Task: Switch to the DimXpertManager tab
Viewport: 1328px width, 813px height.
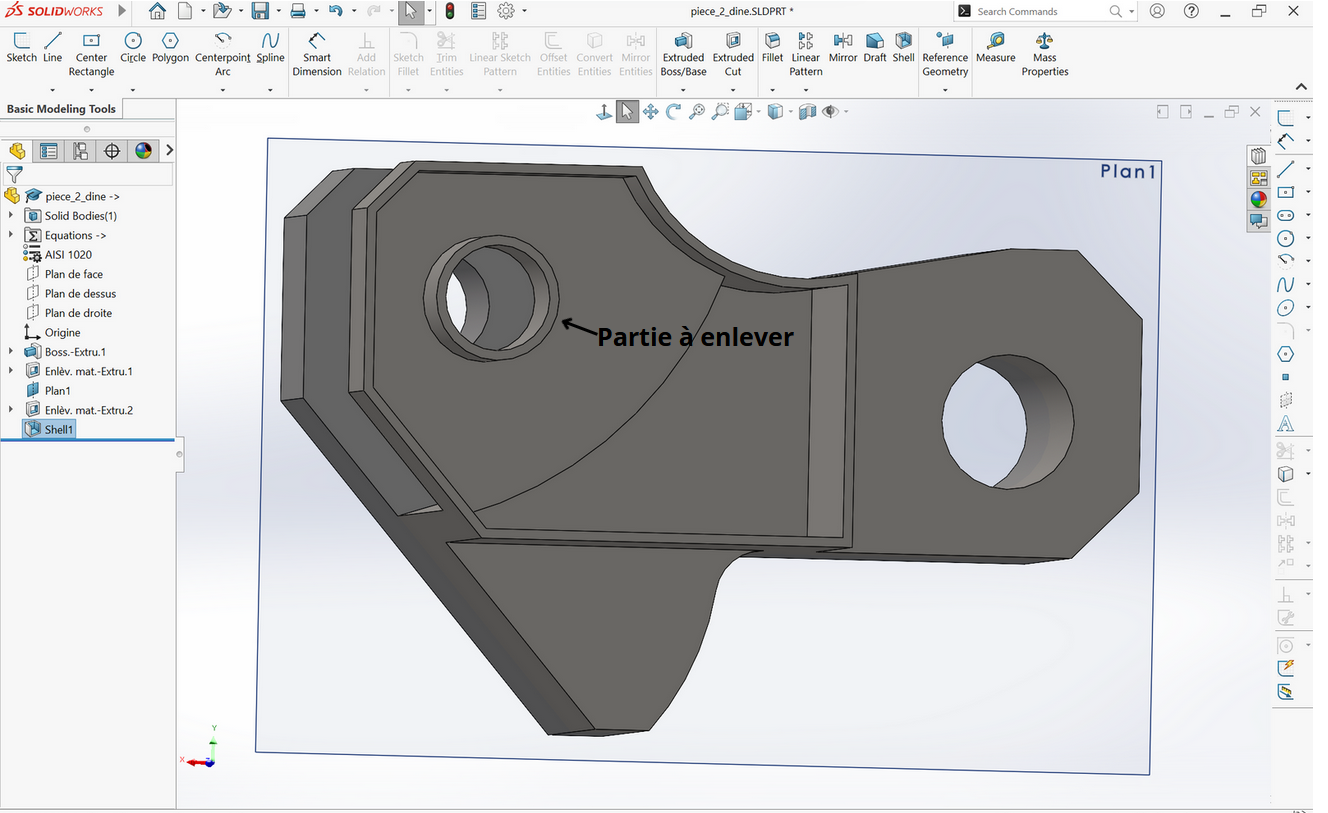Action: point(112,151)
